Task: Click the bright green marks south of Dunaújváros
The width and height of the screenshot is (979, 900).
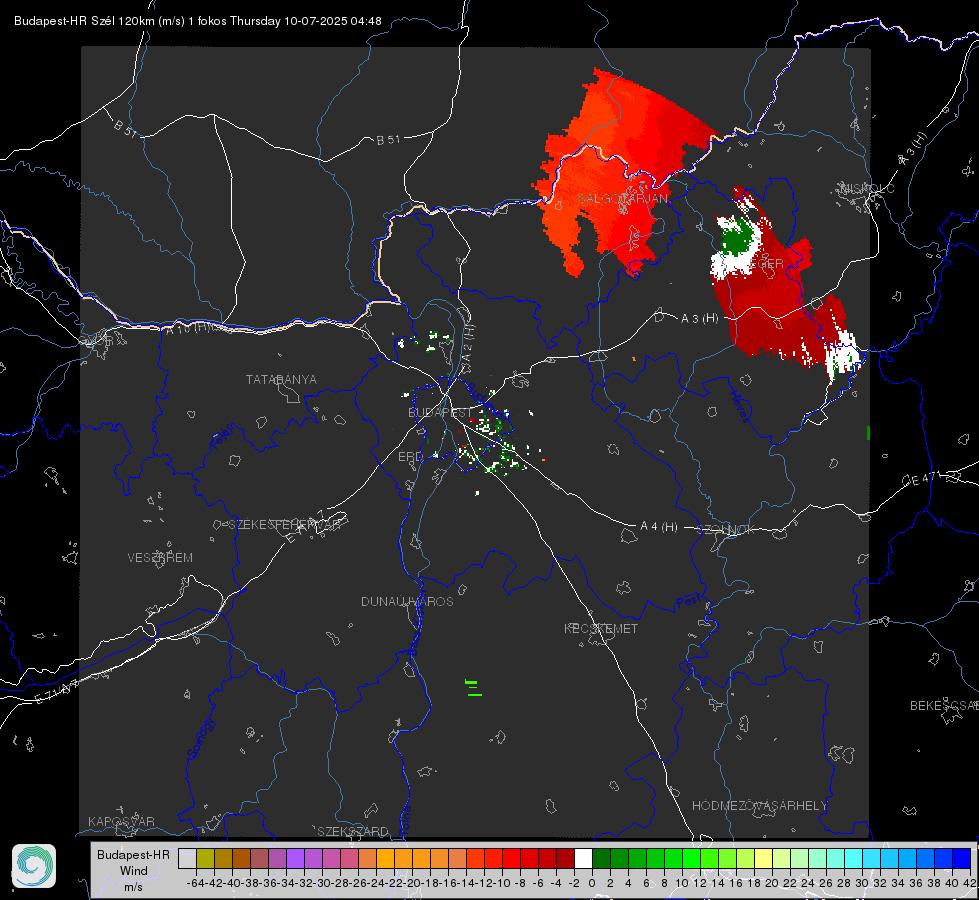Action: click(473, 688)
